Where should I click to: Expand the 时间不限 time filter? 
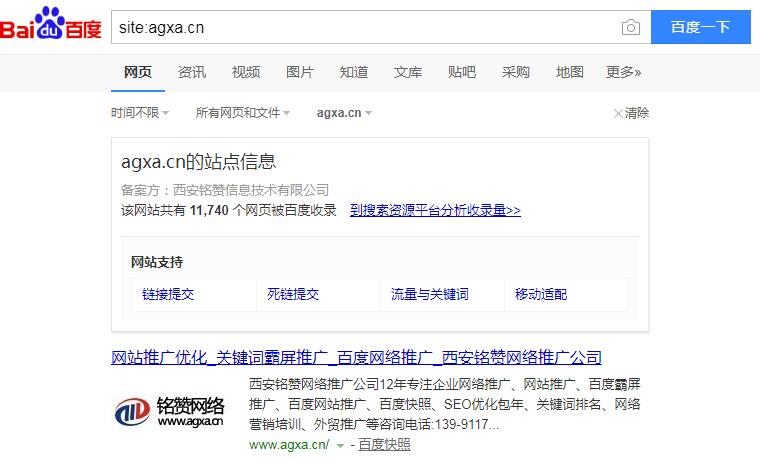pyautogui.click(x=139, y=113)
